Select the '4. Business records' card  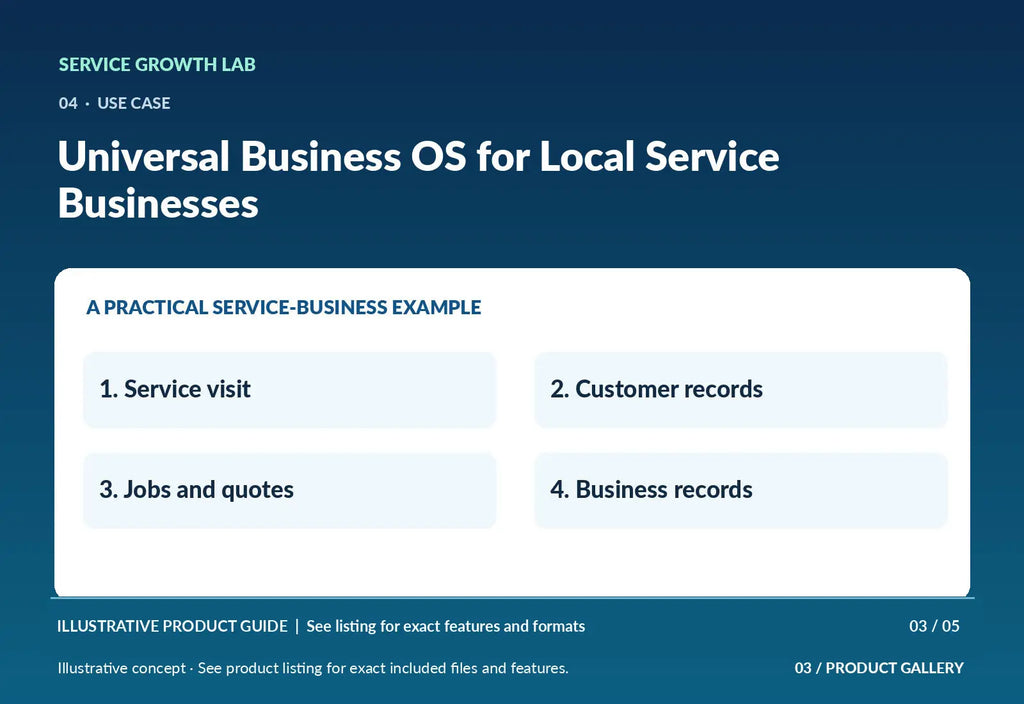tap(741, 490)
